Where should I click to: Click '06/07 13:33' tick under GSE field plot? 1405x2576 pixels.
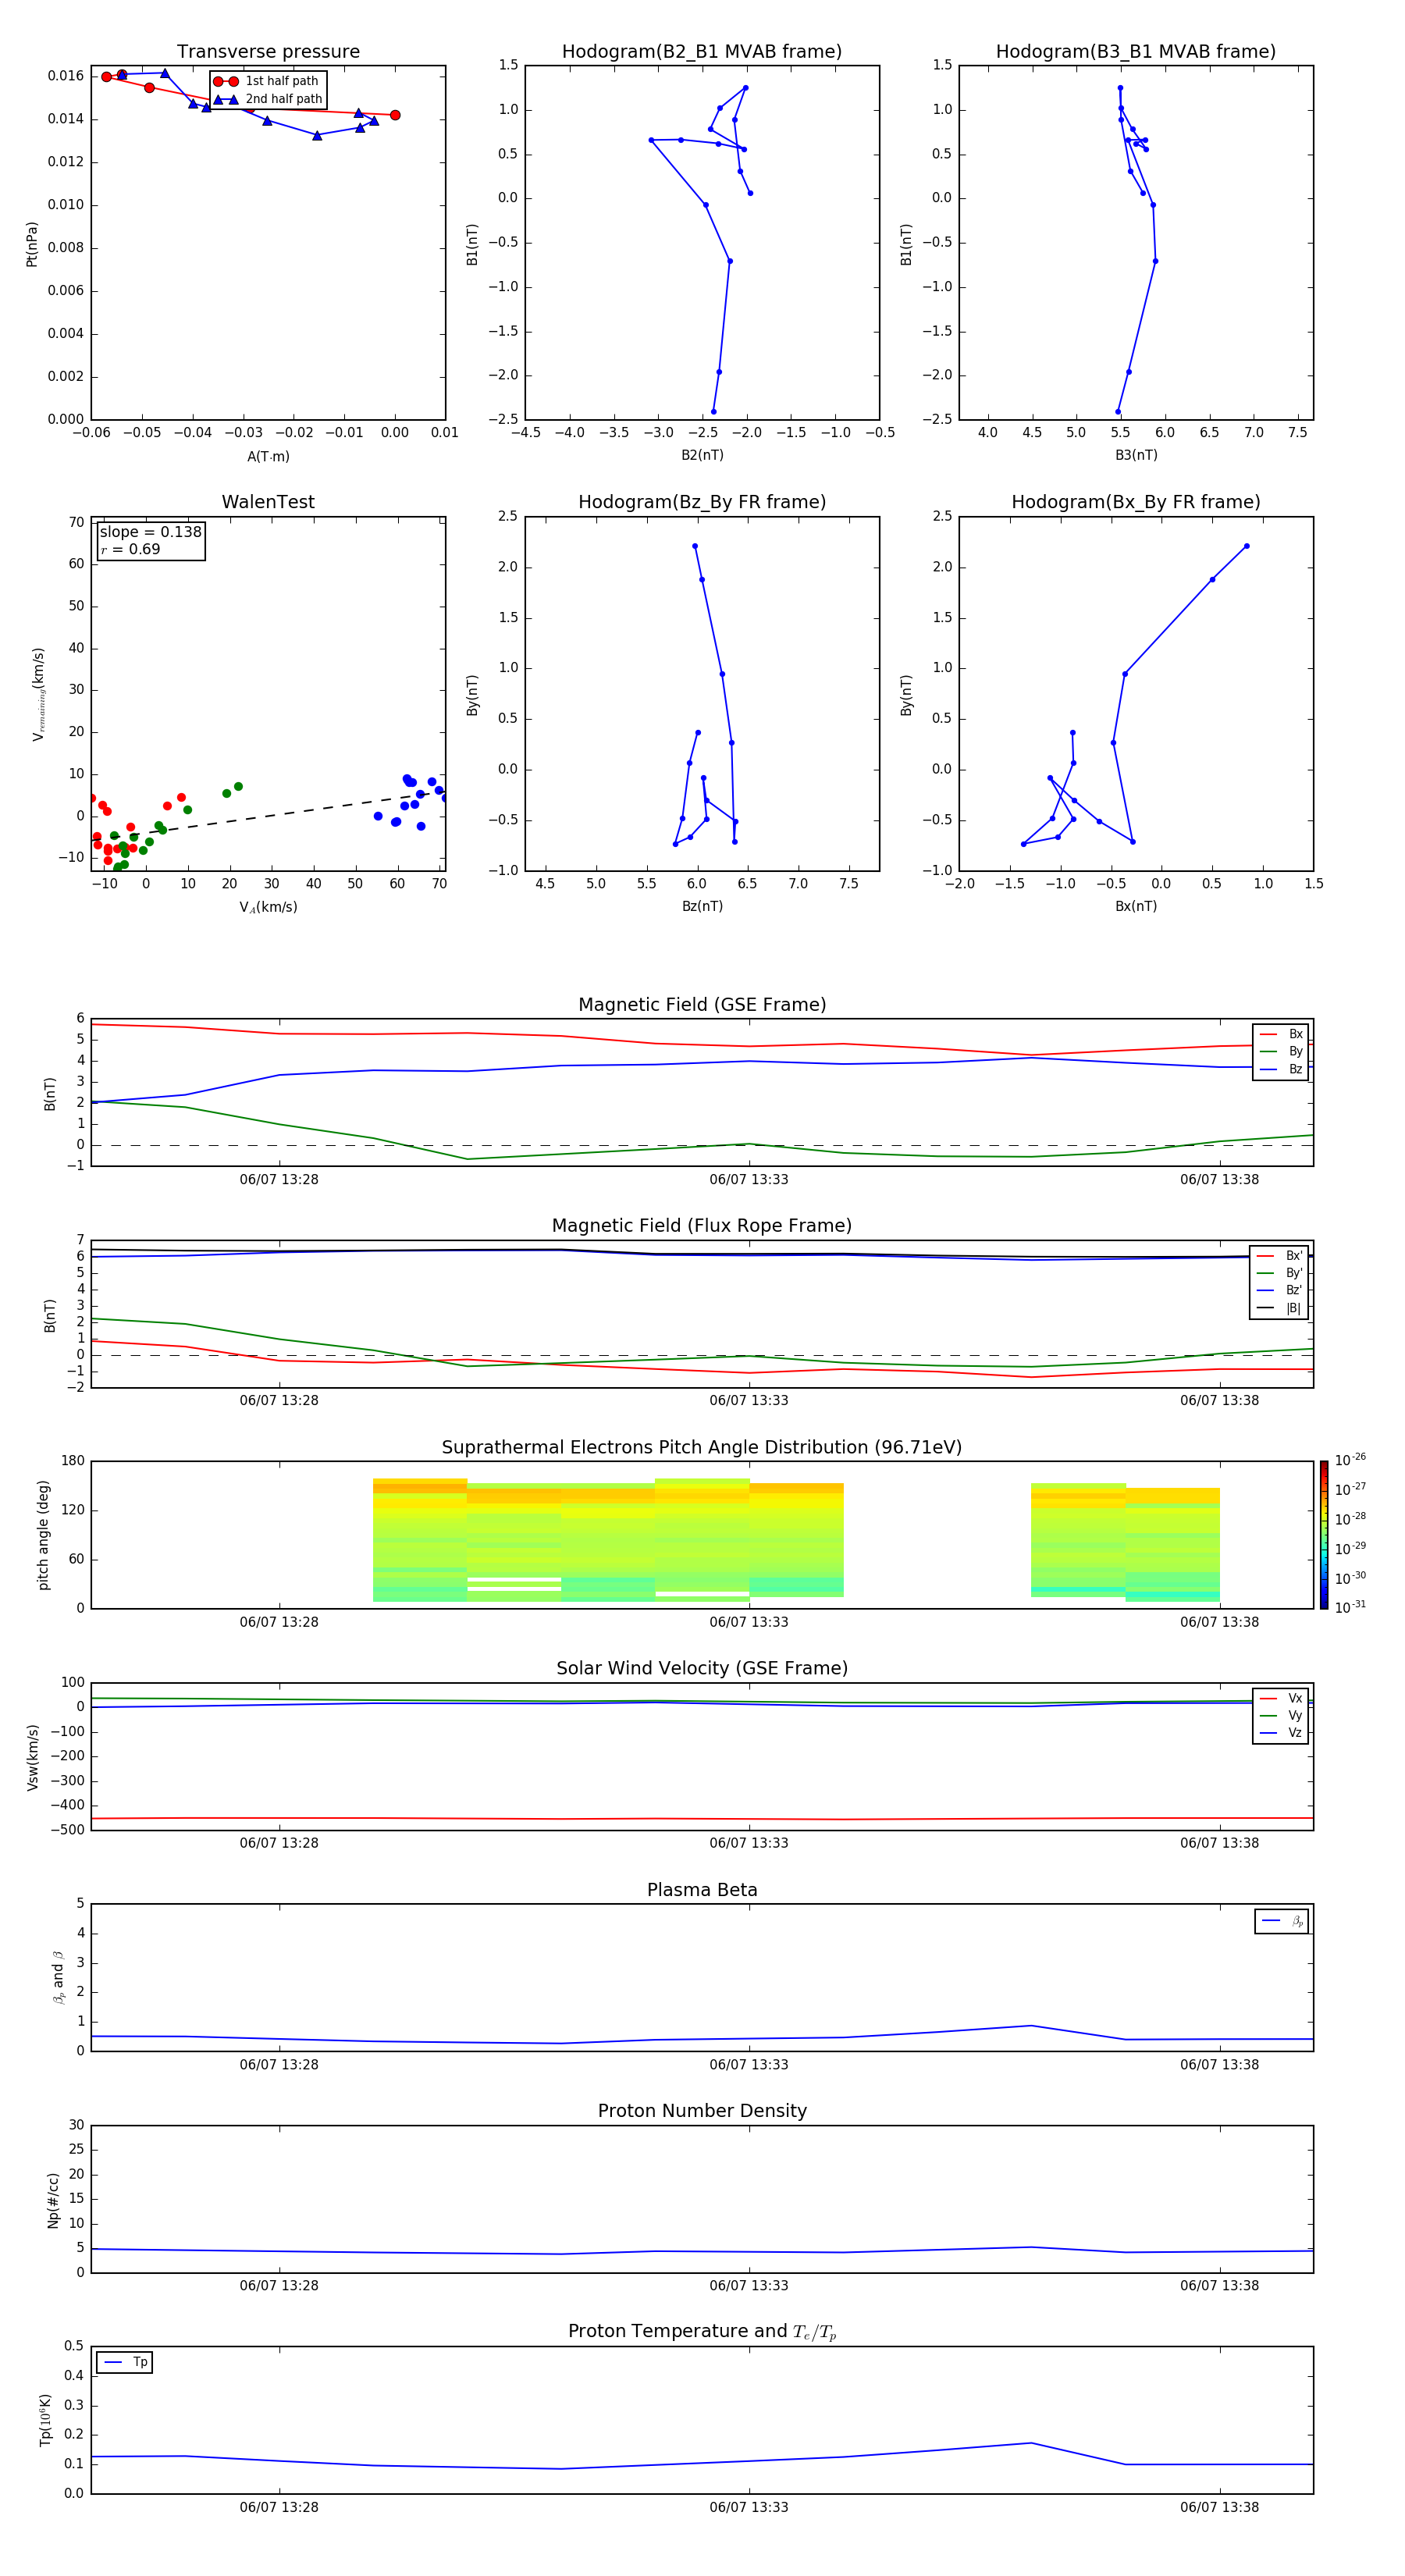tap(749, 1180)
